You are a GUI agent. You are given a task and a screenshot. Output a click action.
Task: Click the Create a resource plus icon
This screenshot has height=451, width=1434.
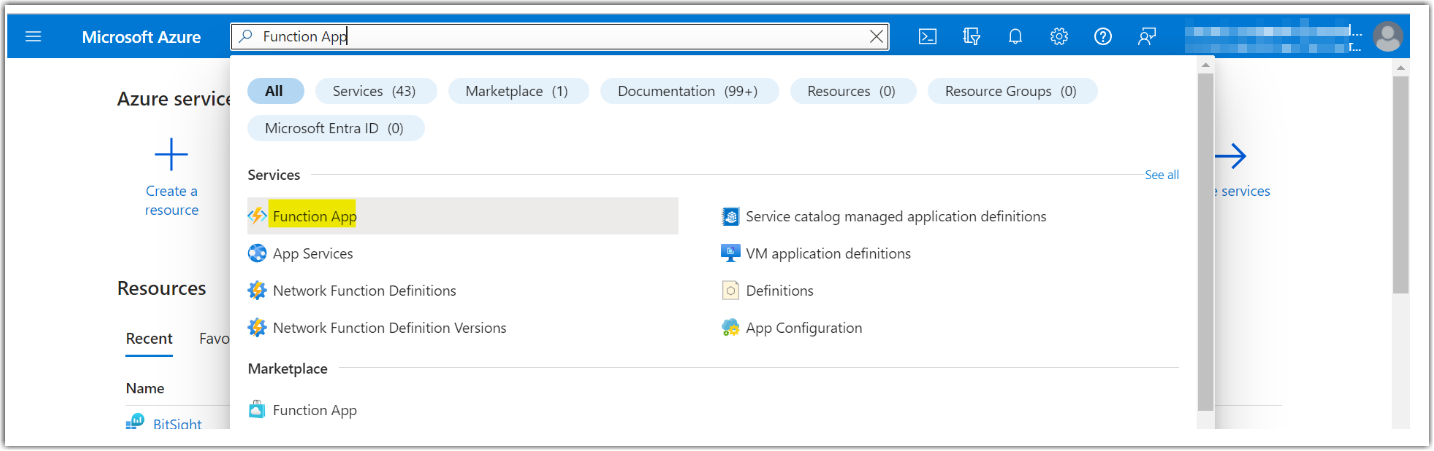[x=171, y=155]
